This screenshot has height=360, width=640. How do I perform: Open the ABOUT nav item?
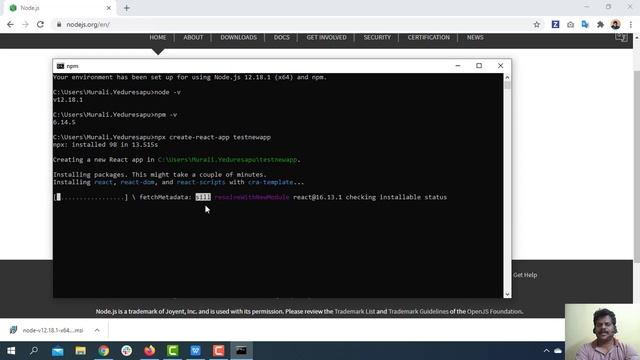[x=193, y=37]
